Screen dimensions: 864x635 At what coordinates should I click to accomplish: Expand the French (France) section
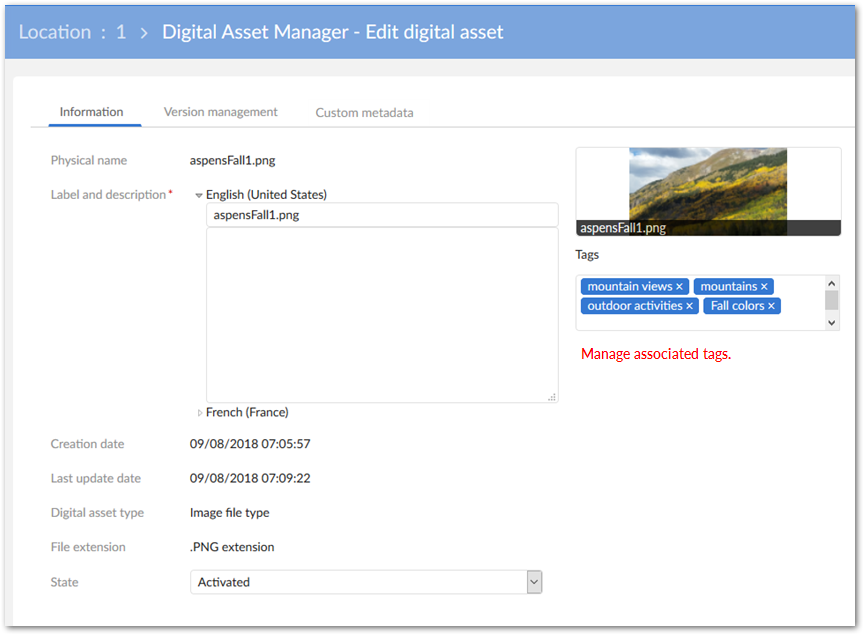coord(199,411)
